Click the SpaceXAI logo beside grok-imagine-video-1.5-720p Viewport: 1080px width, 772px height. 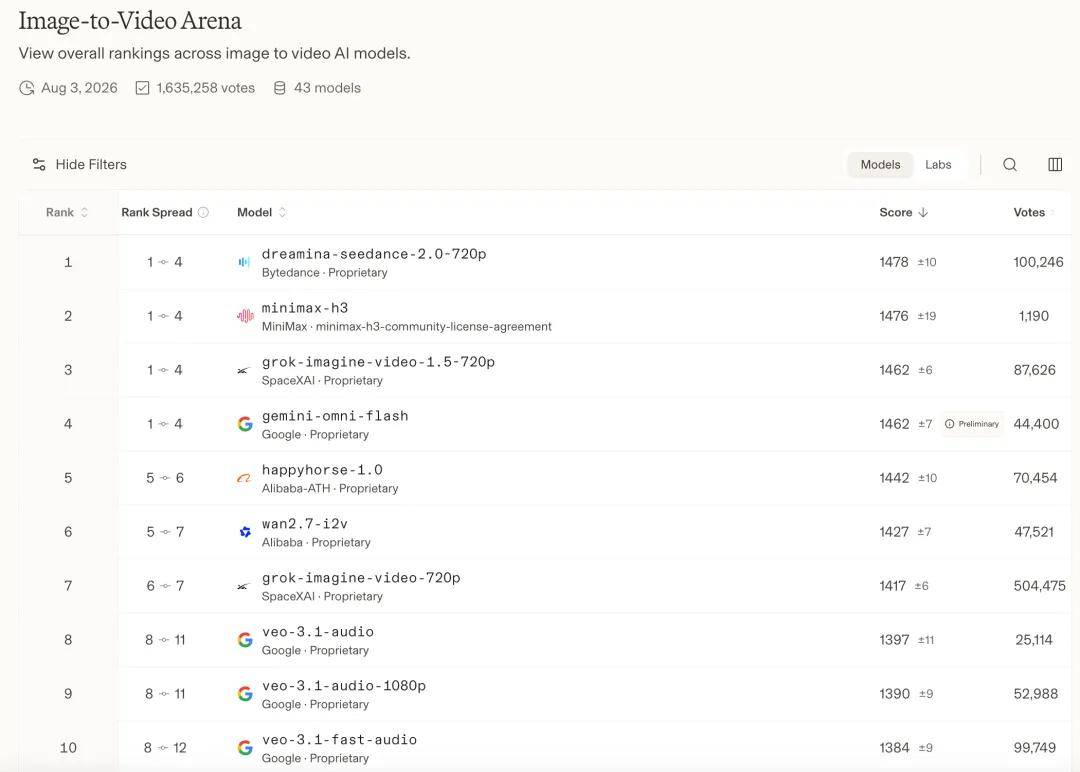(242, 371)
